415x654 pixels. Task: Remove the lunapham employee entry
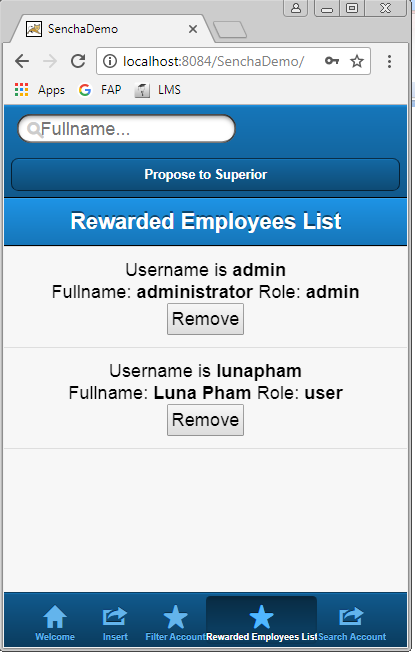(x=205, y=420)
